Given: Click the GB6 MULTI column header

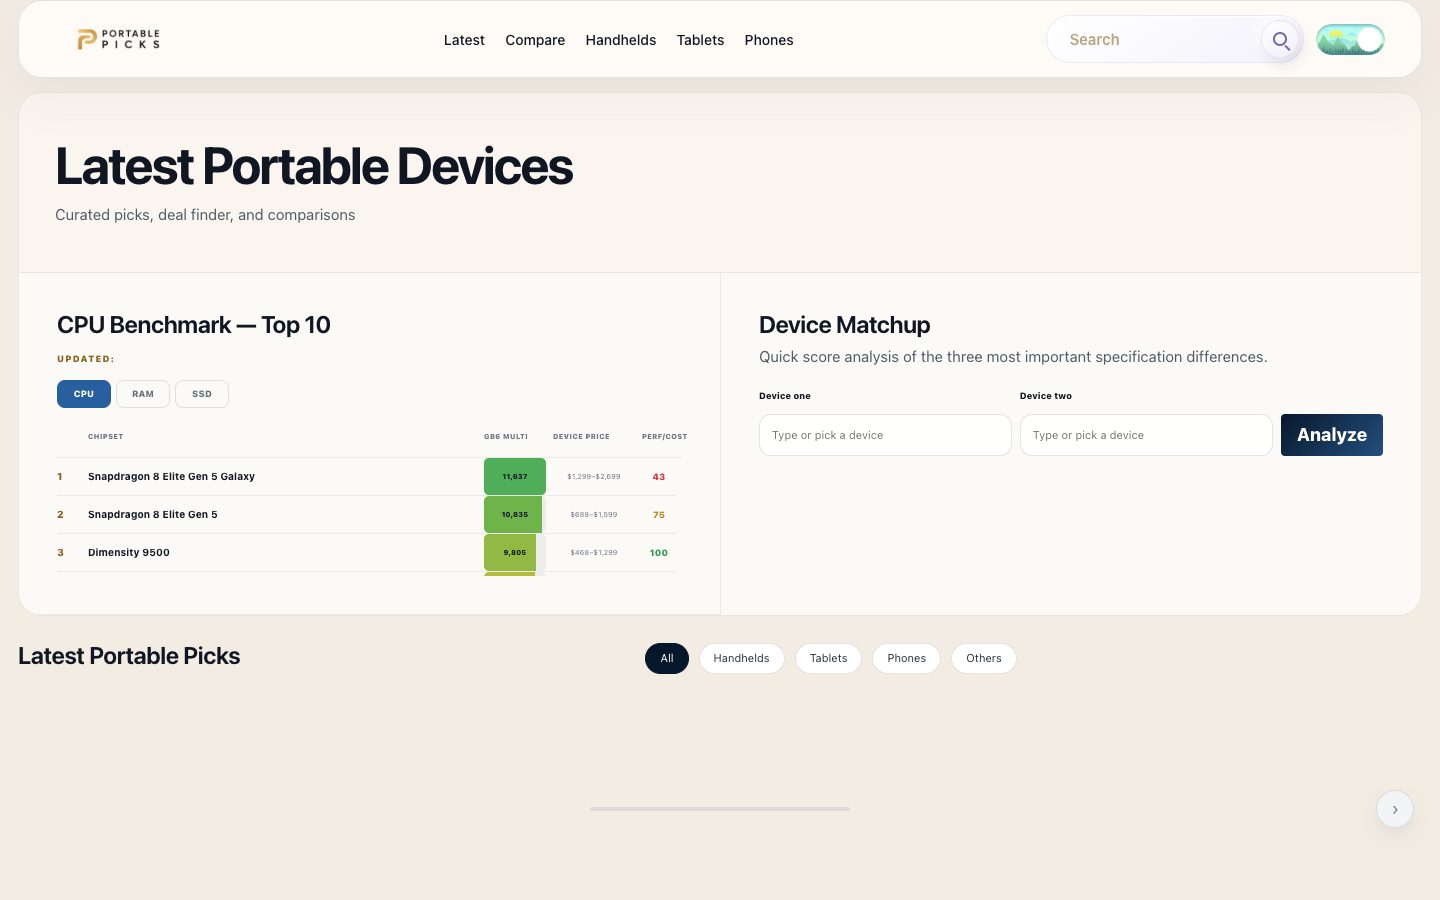Looking at the screenshot, I should coord(506,437).
